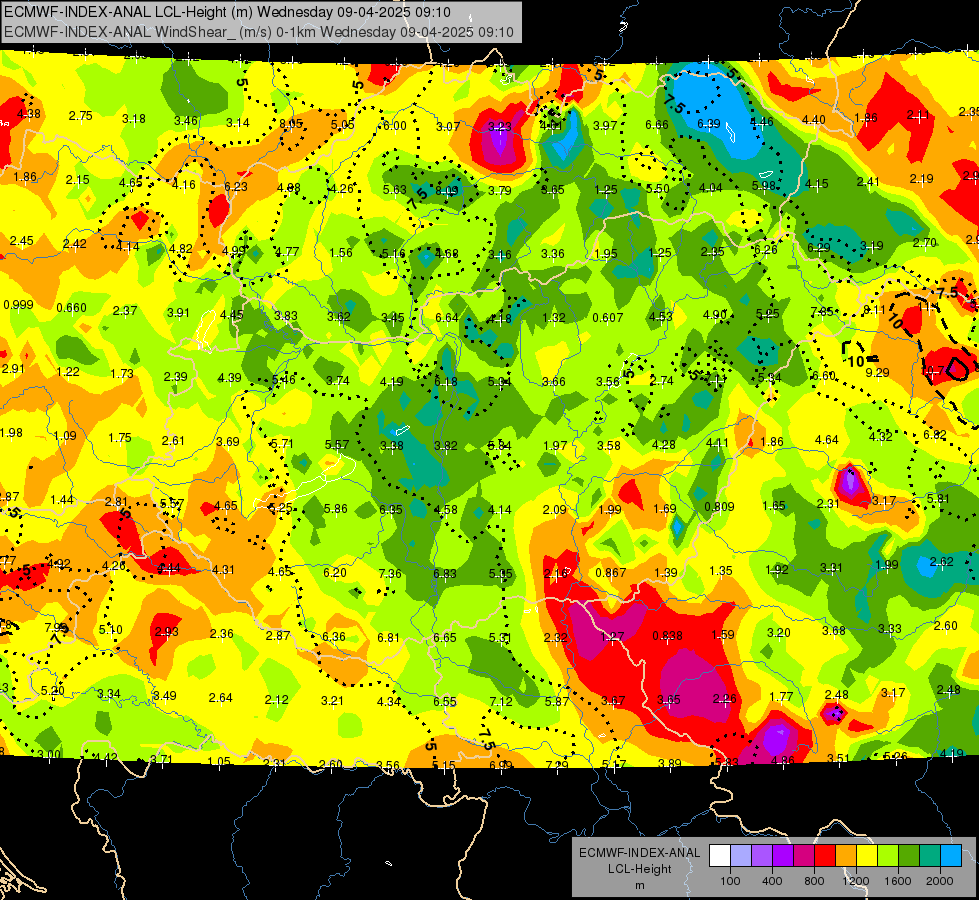Click the wind shear value '7.12'
Screen dimensions: 979x900
pos(501,701)
